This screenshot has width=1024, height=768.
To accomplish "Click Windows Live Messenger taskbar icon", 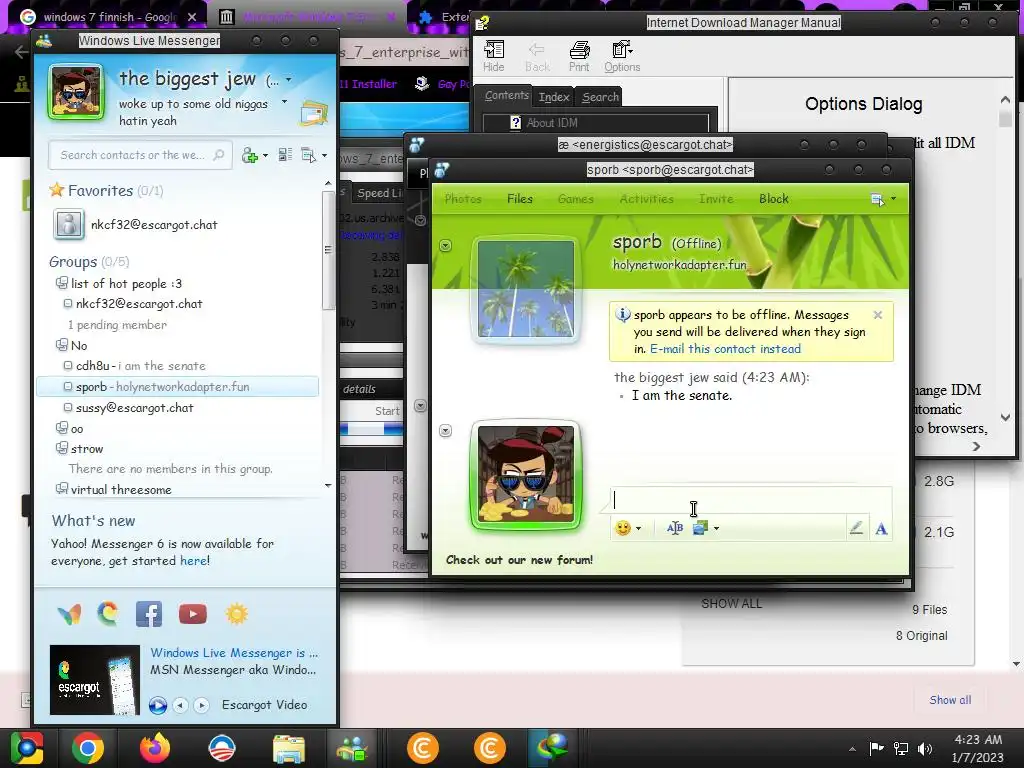I will pos(352,748).
